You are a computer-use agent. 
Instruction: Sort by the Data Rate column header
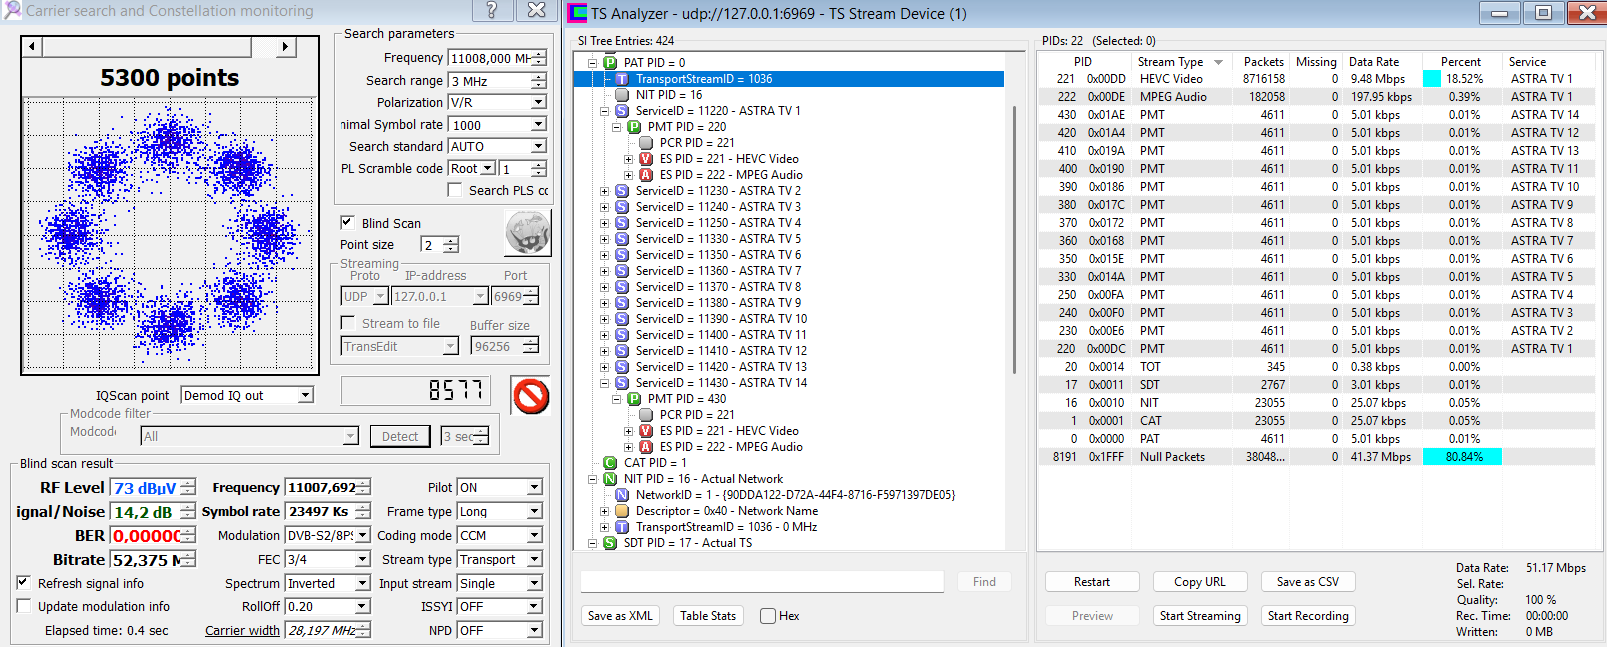pos(1382,62)
